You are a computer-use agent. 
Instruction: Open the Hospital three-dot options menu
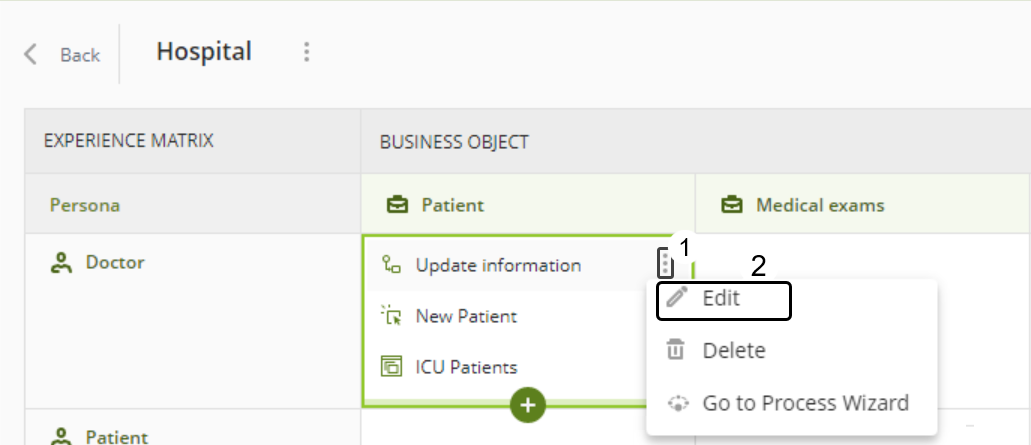(307, 52)
